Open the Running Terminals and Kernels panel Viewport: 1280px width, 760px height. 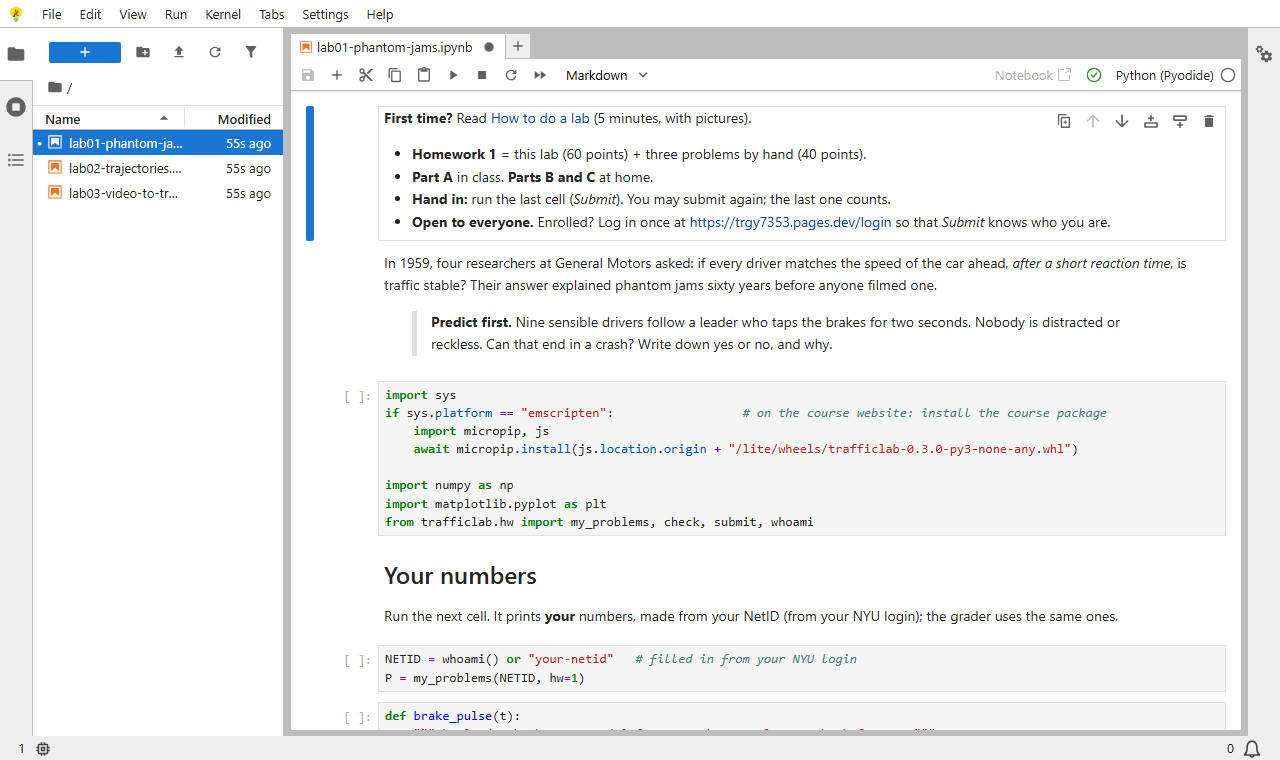pyautogui.click(x=16, y=107)
